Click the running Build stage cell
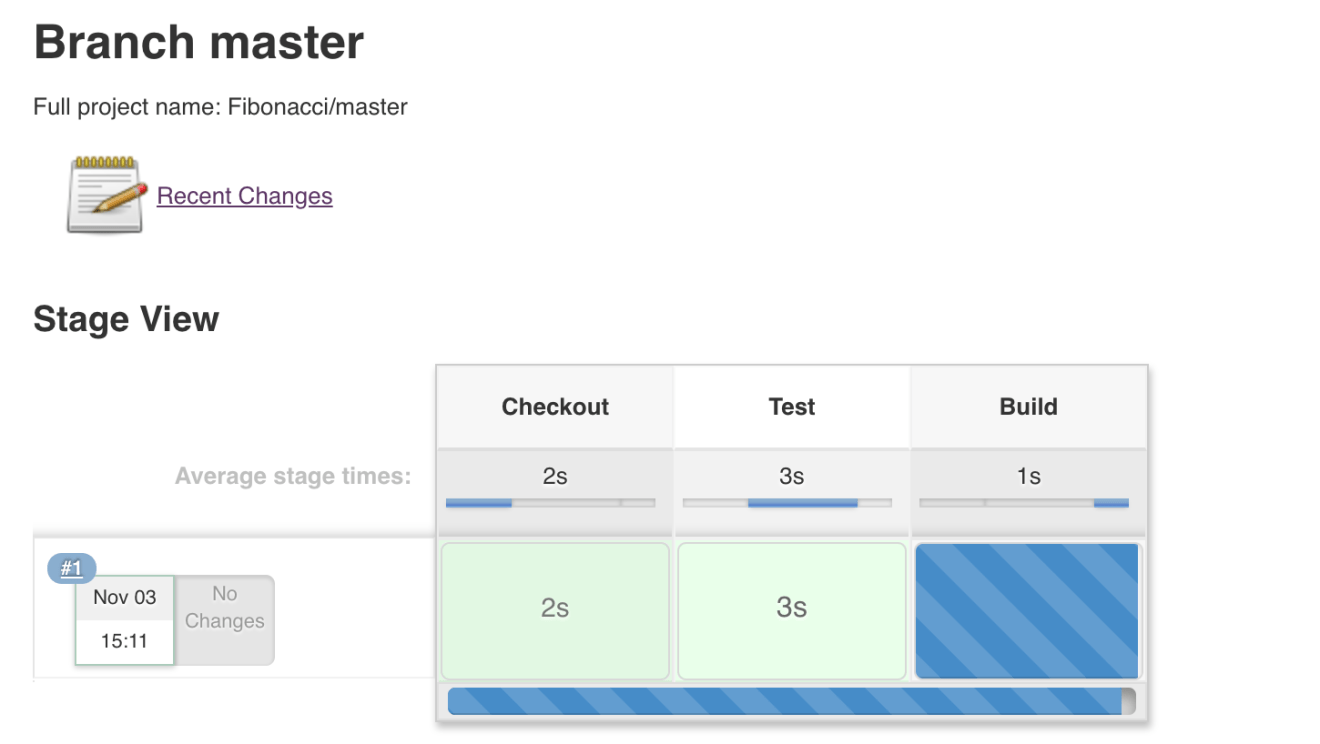Image resolution: width=1320 pixels, height=744 pixels. pos(1027,611)
